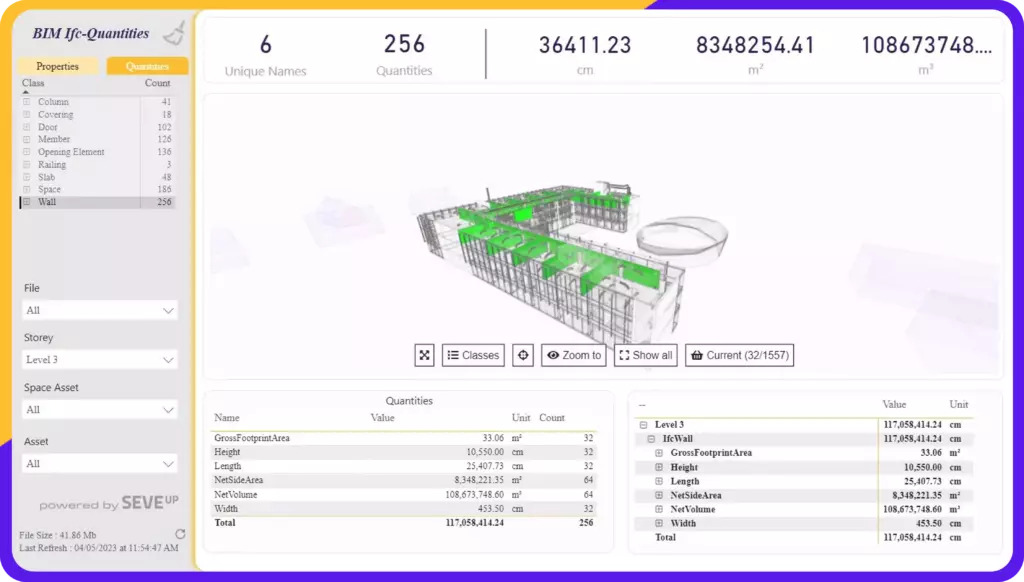The image size is (1024, 582).
Task: Sort by the Count column header
Action: point(157,83)
